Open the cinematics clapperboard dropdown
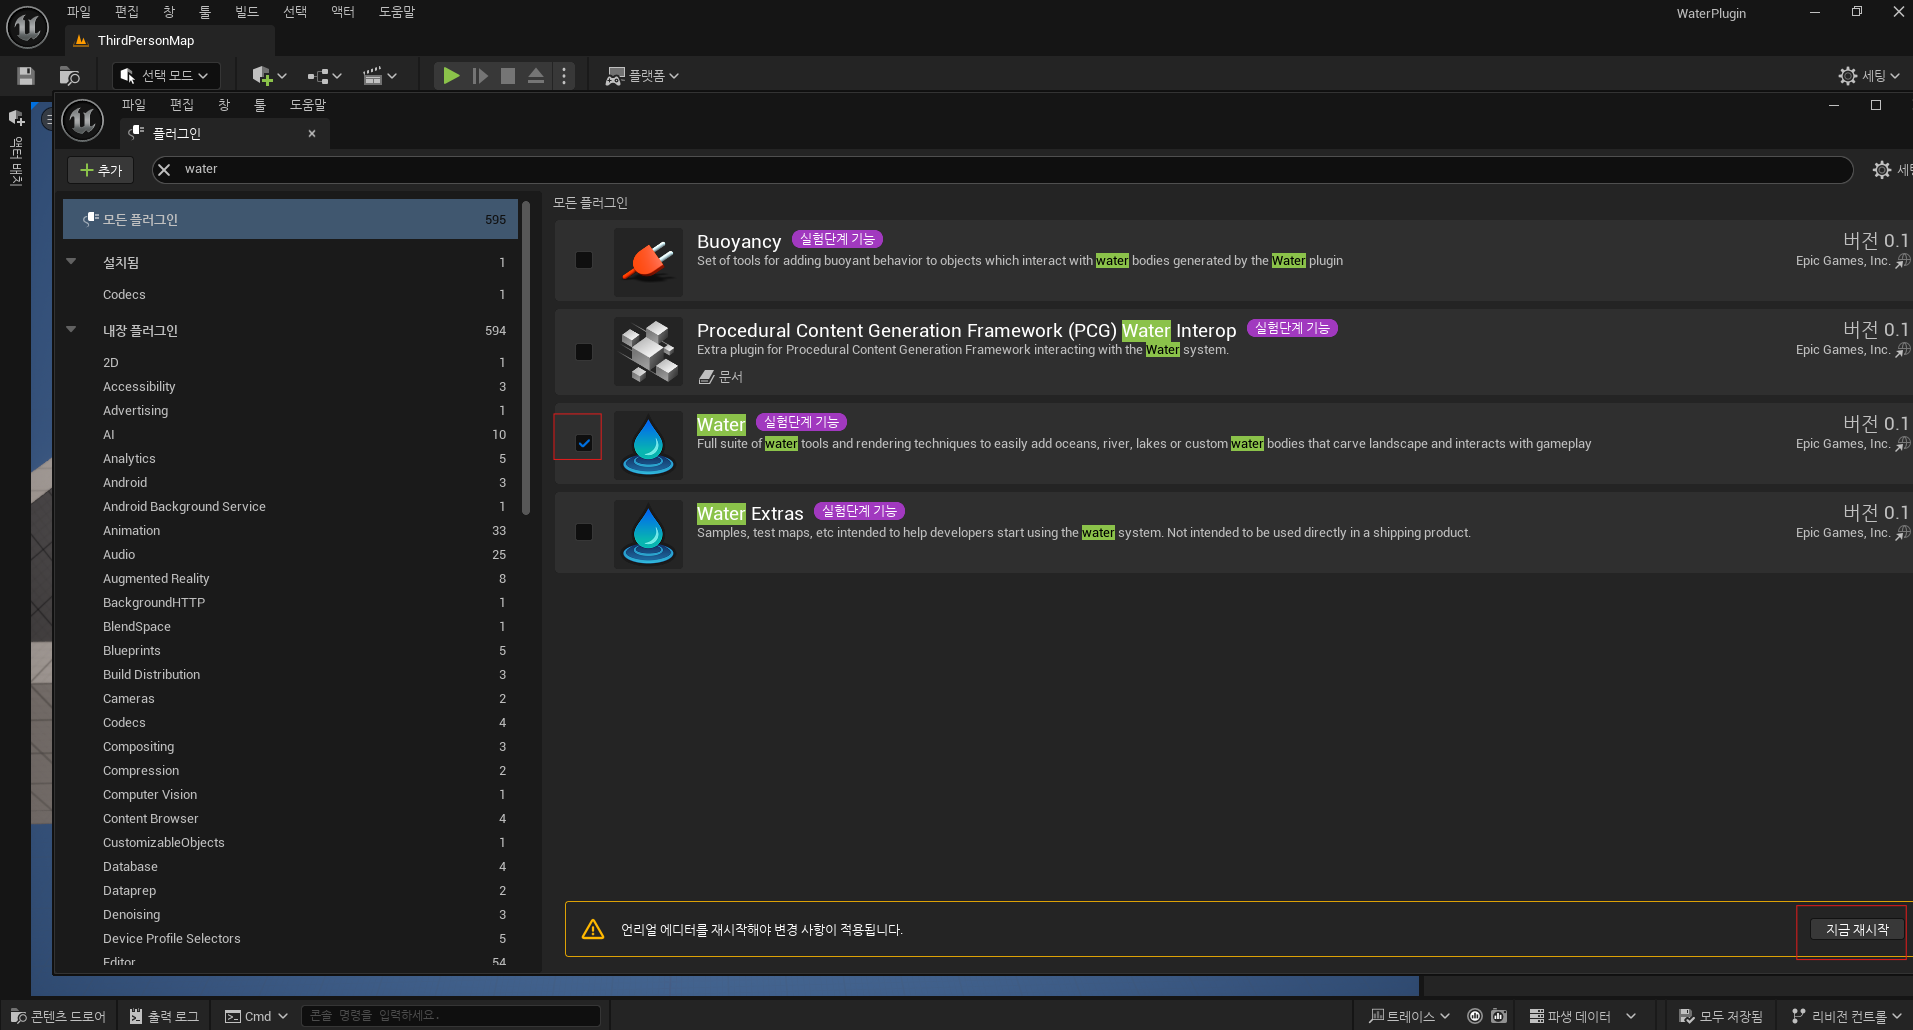1913x1030 pixels. coord(380,76)
